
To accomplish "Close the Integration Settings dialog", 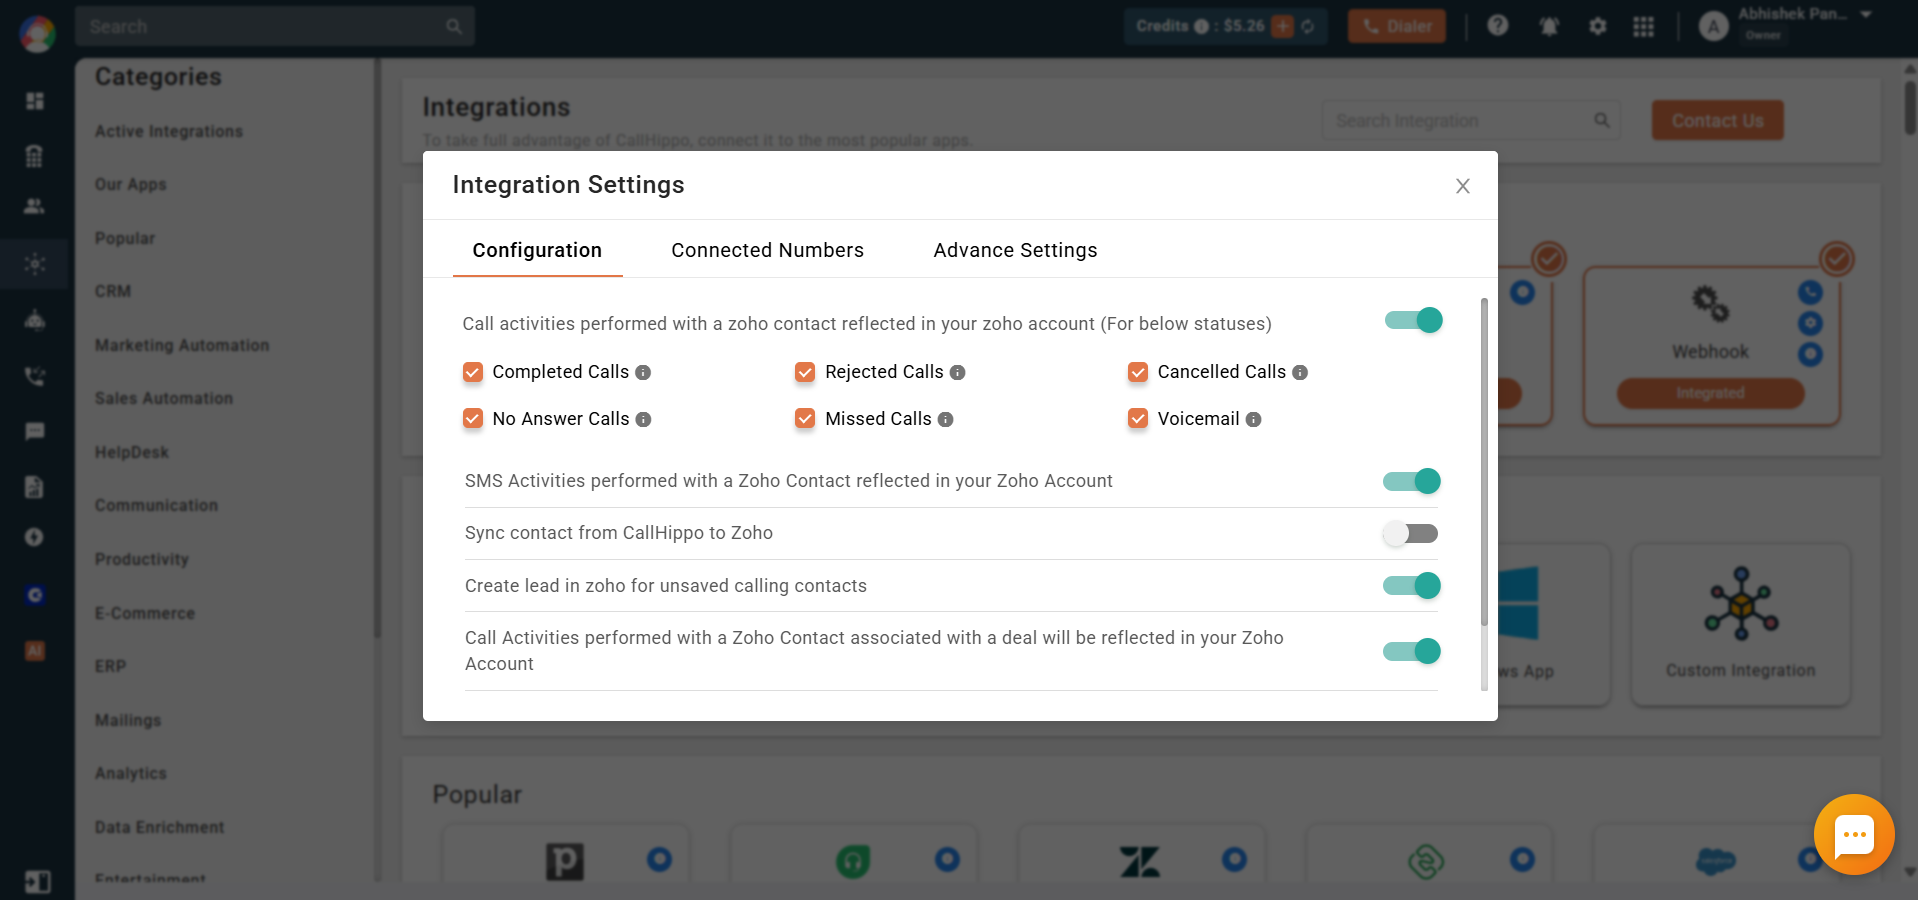I will pyautogui.click(x=1462, y=186).
